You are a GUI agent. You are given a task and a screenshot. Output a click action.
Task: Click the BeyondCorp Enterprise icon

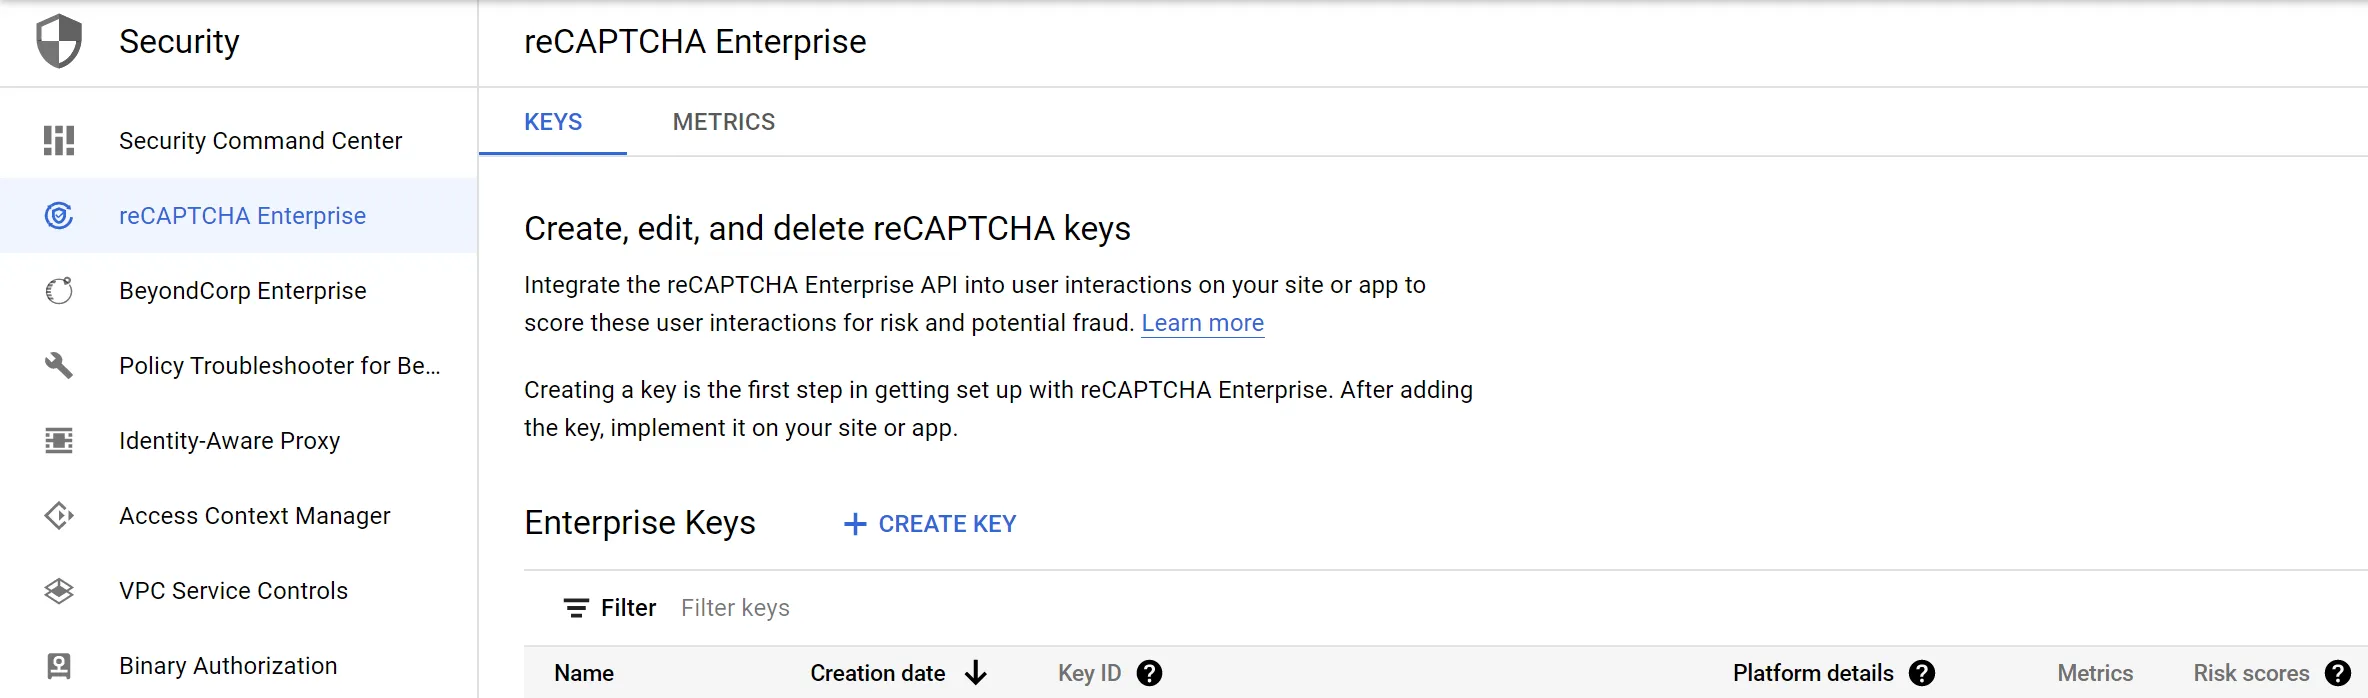click(59, 291)
